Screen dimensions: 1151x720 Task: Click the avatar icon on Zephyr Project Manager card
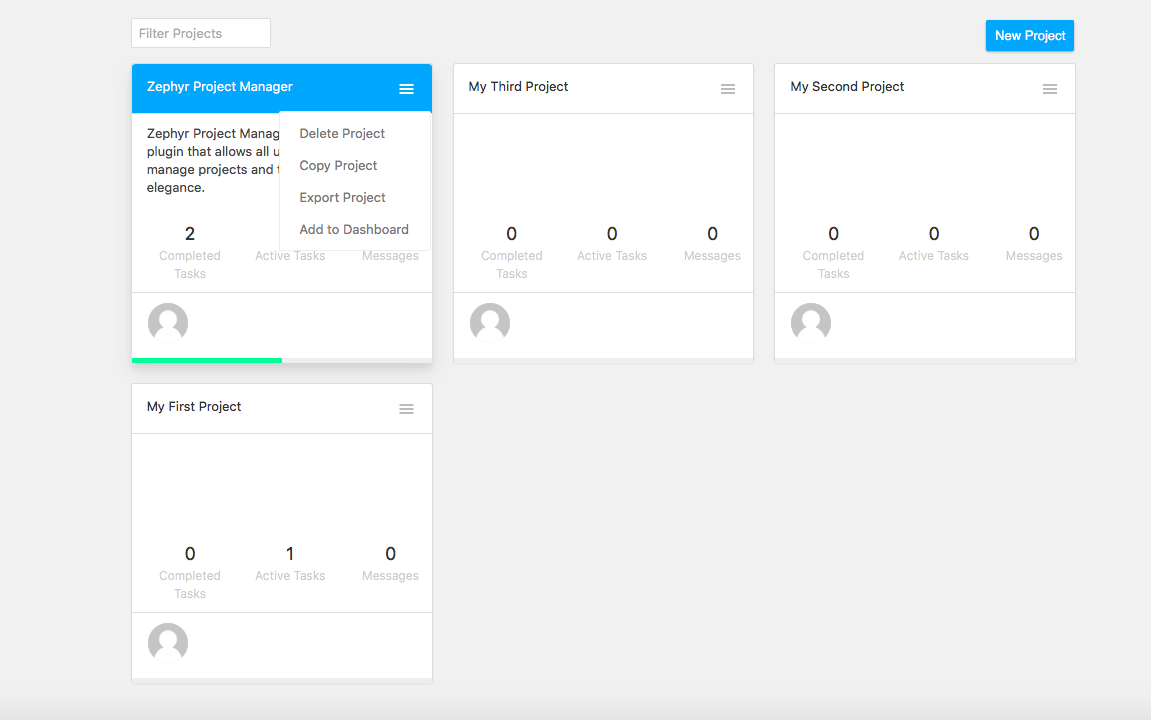(167, 323)
